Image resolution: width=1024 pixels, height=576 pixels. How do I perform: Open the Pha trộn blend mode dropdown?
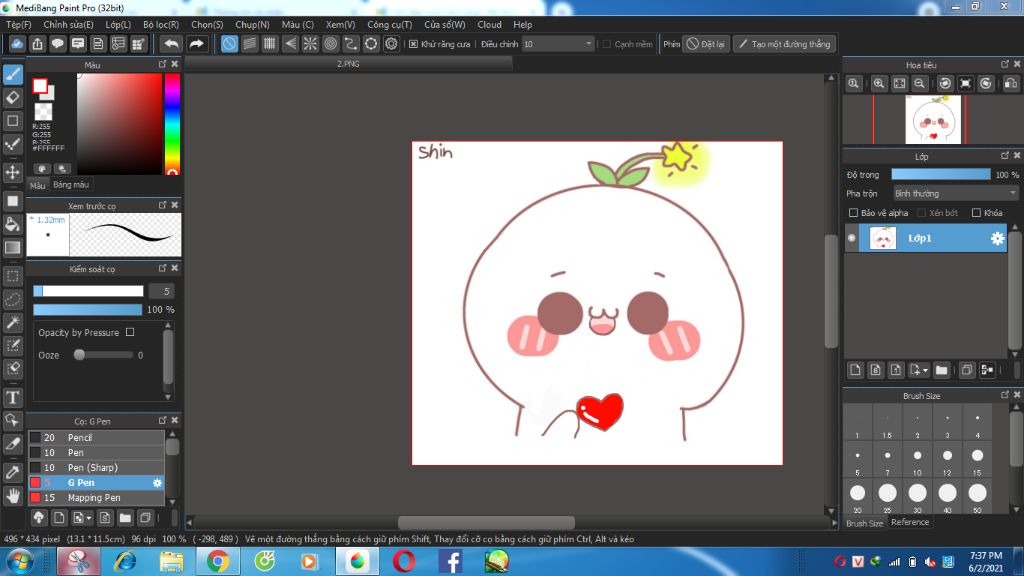coord(955,193)
